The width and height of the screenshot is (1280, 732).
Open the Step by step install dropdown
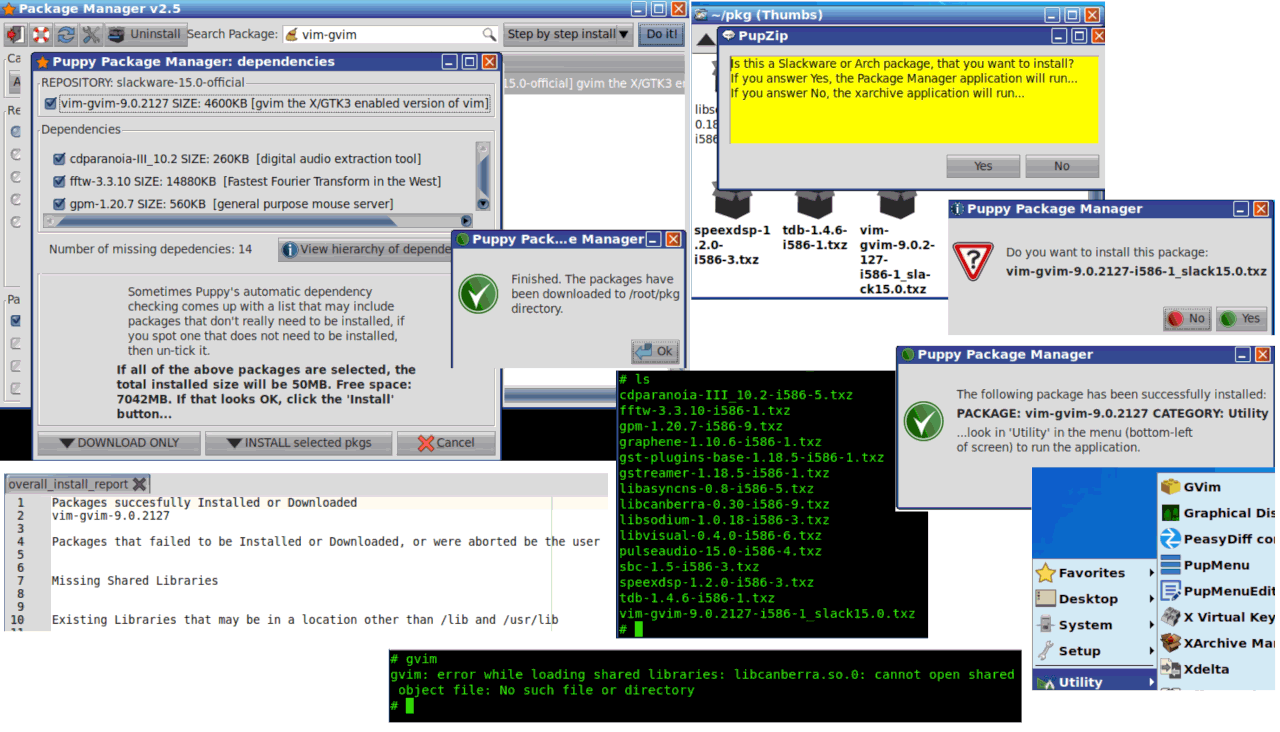[568, 34]
